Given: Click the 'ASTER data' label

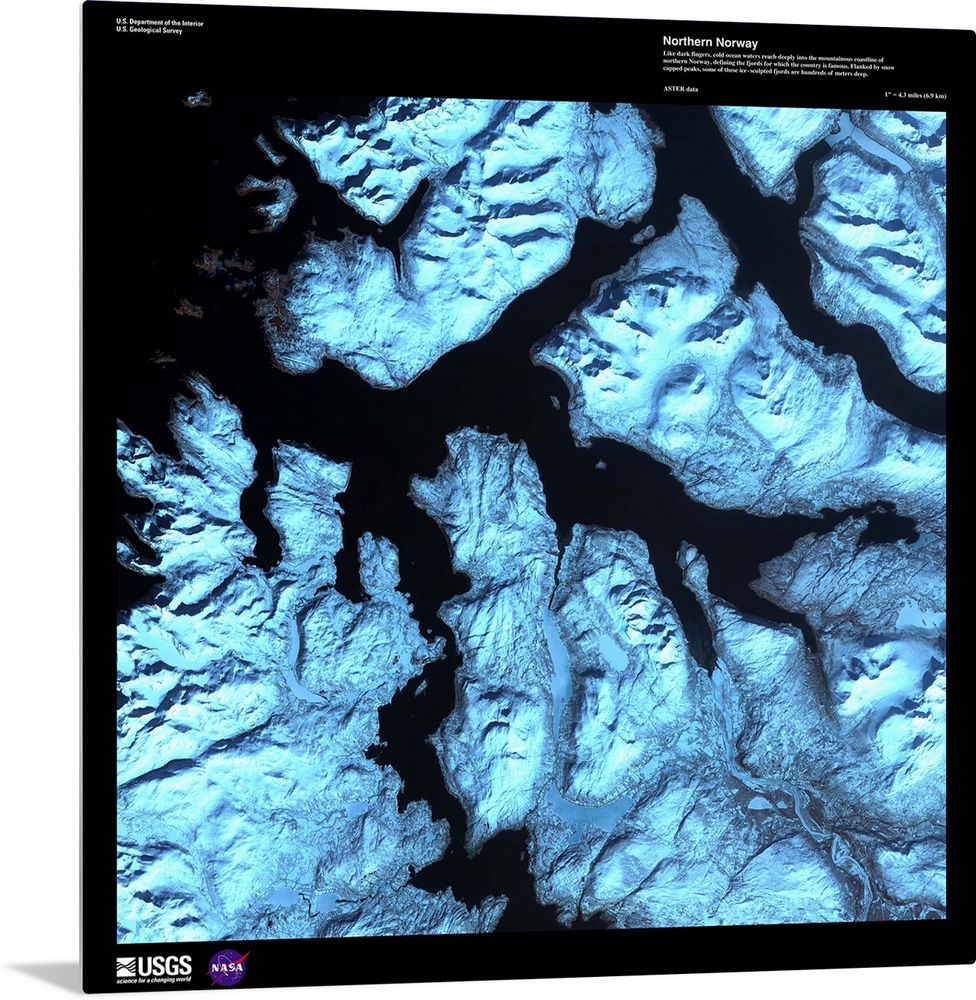Looking at the screenshot, I should pos(680,89).
